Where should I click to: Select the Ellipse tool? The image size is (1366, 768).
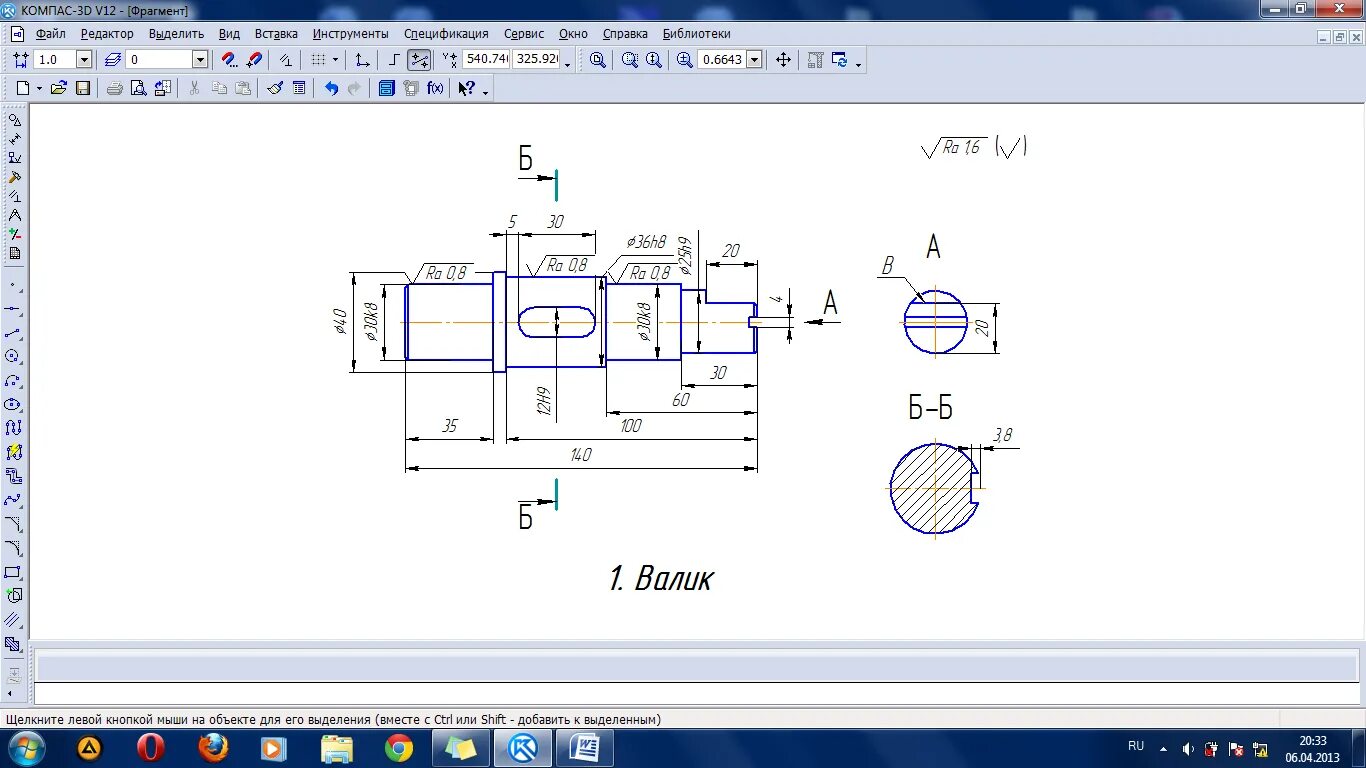pyautogui.click(x=13, y=405)
